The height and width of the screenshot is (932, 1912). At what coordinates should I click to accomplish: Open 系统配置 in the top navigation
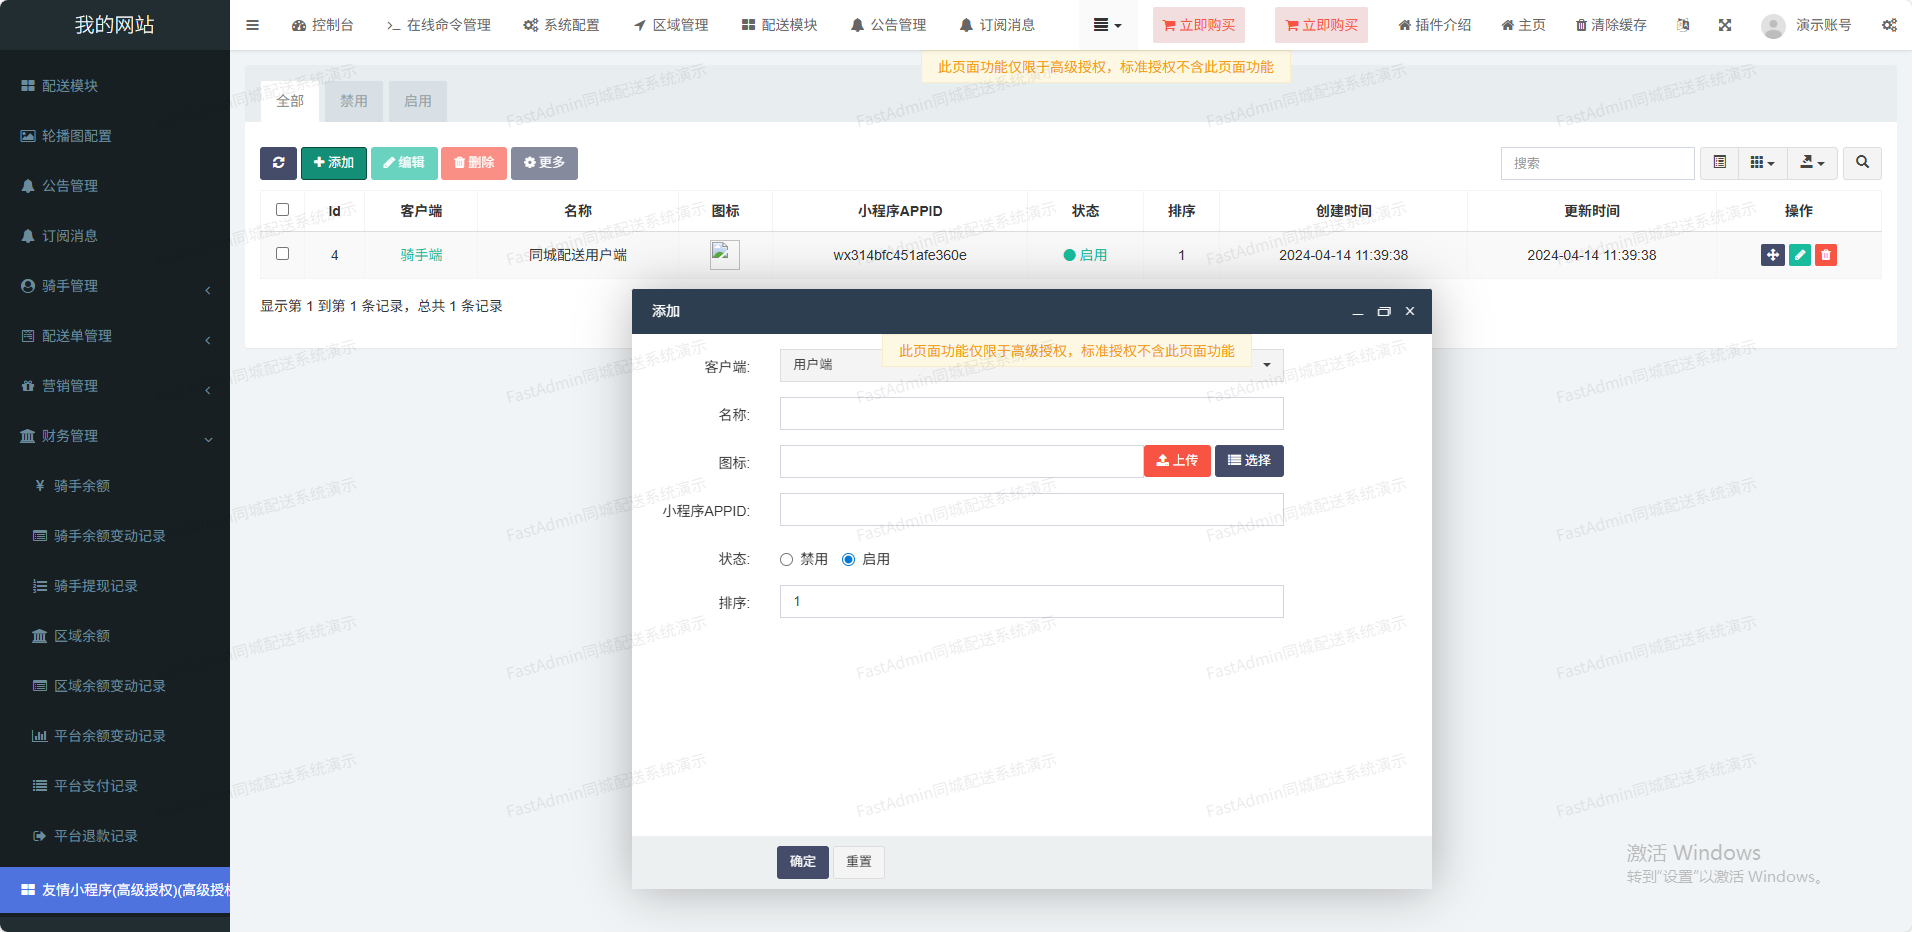click(x=562, y=25)
